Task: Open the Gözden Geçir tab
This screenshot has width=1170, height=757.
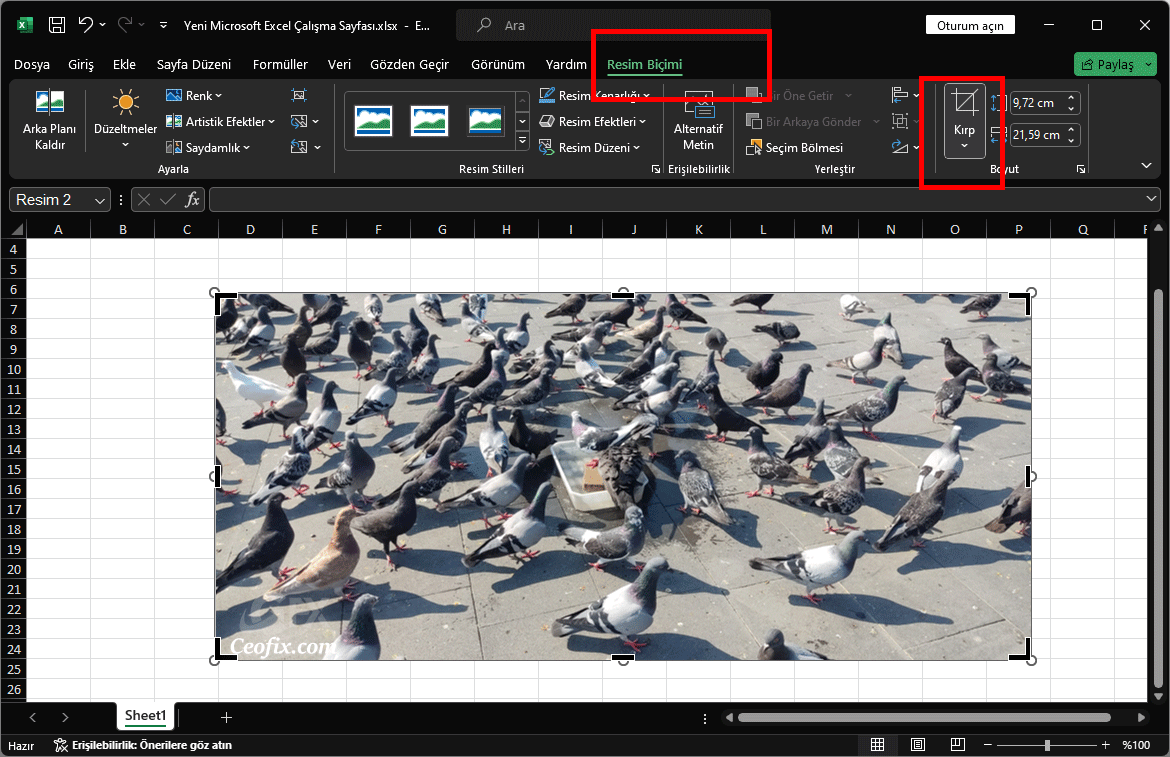Action: point(409,65)
